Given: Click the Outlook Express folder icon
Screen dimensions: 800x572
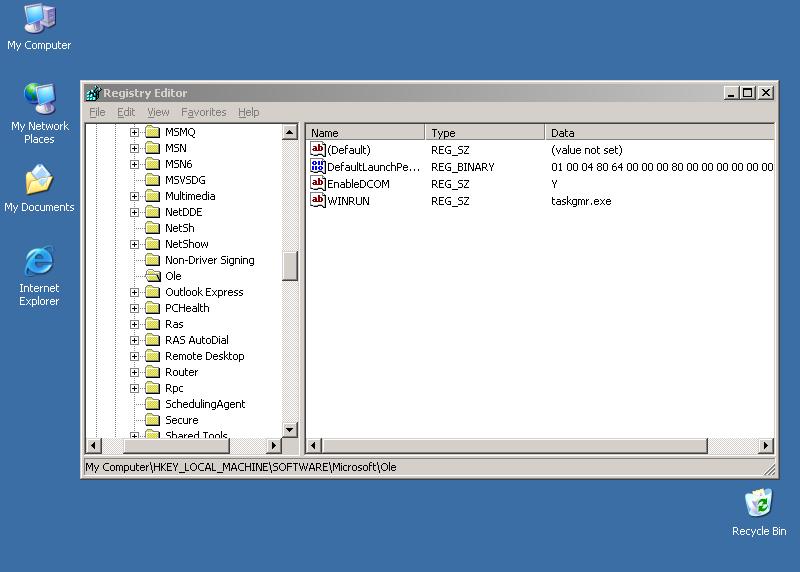Looking at the screenshot, I should (x=153, y=292).
